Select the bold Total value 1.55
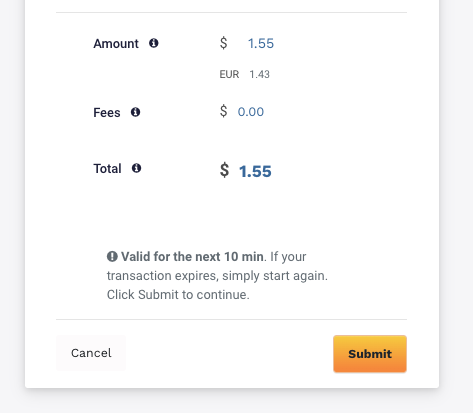Screen dimensions: 473x413 255,171
